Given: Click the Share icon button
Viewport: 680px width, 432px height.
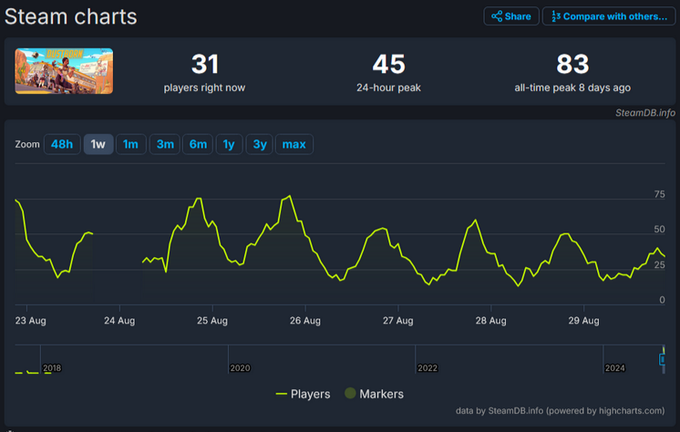Looking at the screenshot, I should click(511, 16).
